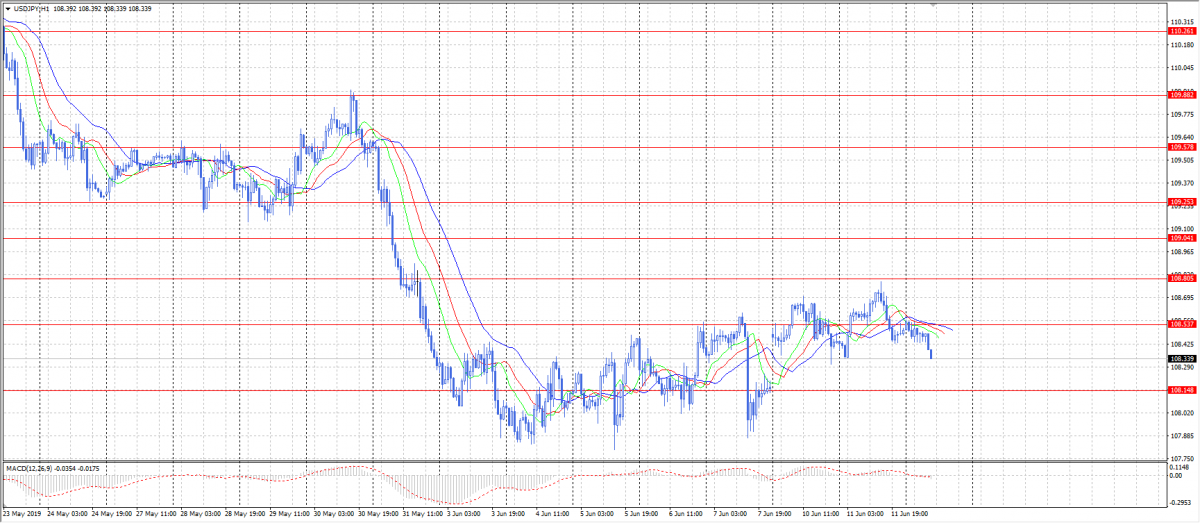This screenshot has width=1200, height=523.
Task: Select the 109.253 horizontal level price tag
Action: (1181, 202)
